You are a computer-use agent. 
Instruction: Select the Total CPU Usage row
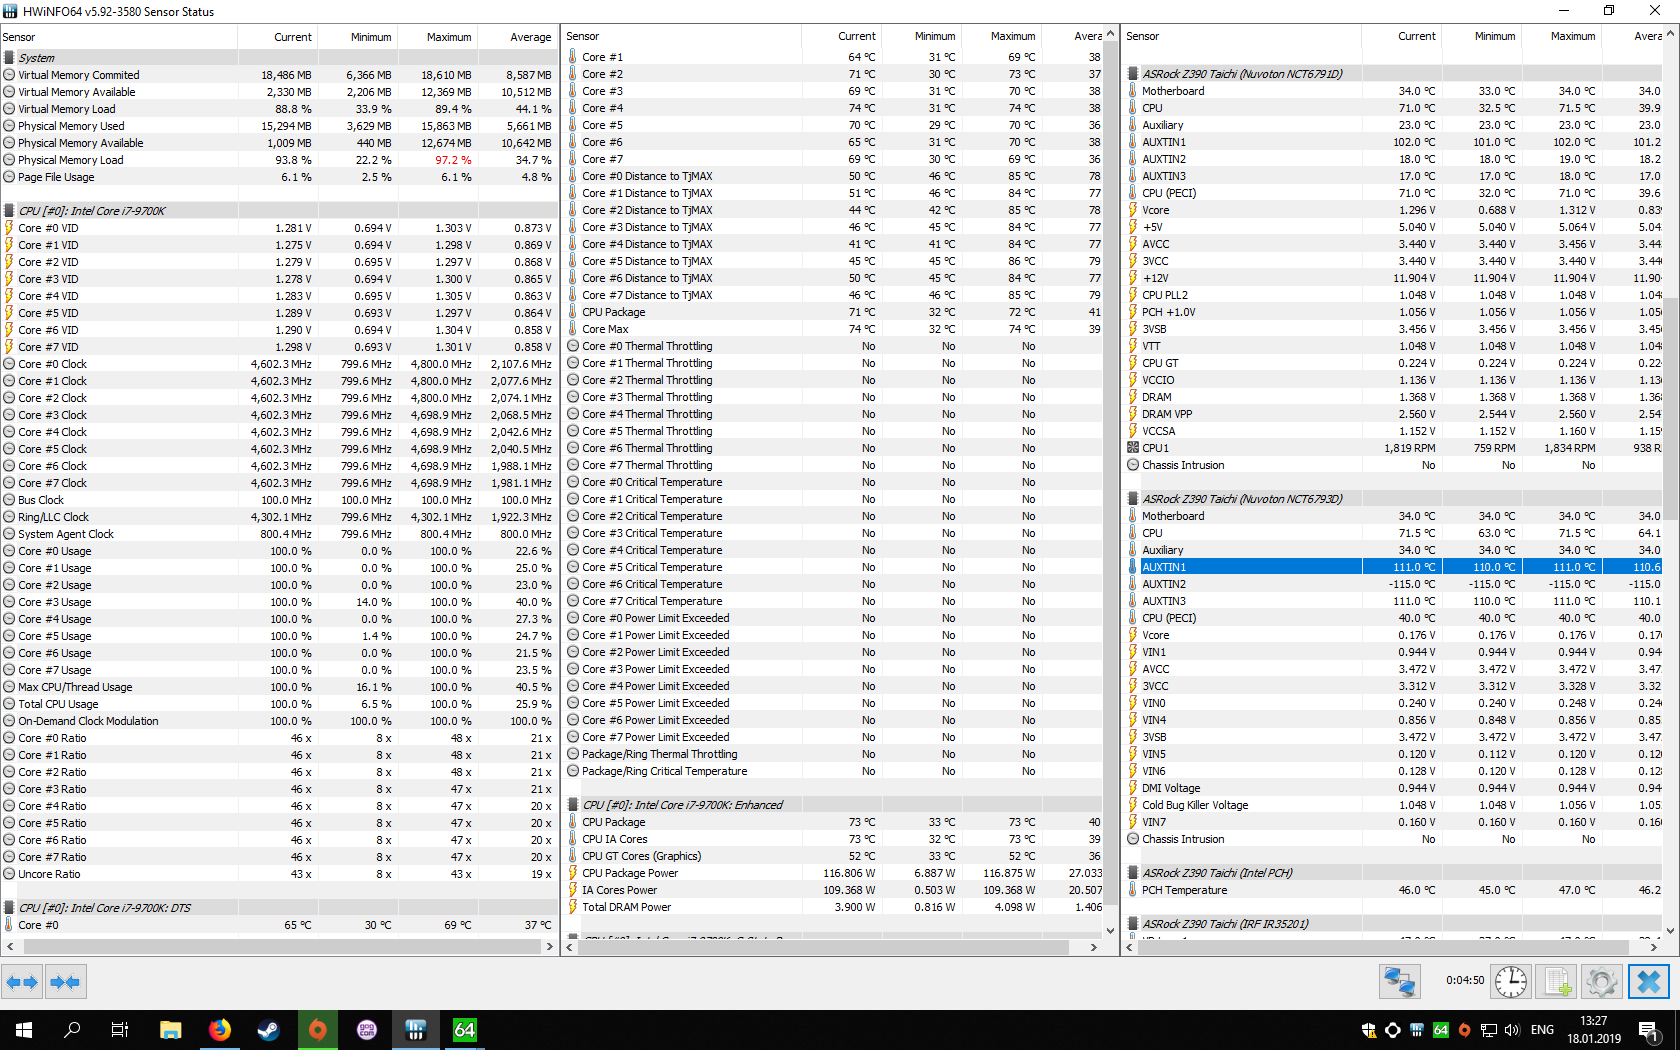(x=278, y=704)
